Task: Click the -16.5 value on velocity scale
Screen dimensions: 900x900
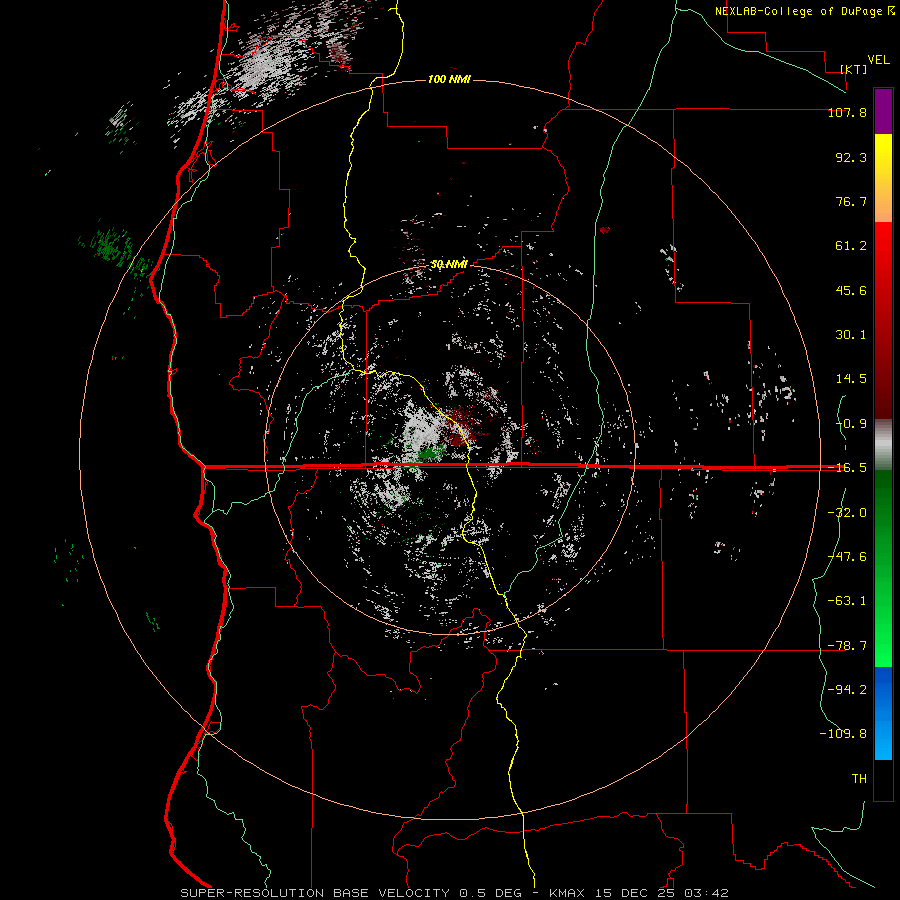Action: coord(847,468)
